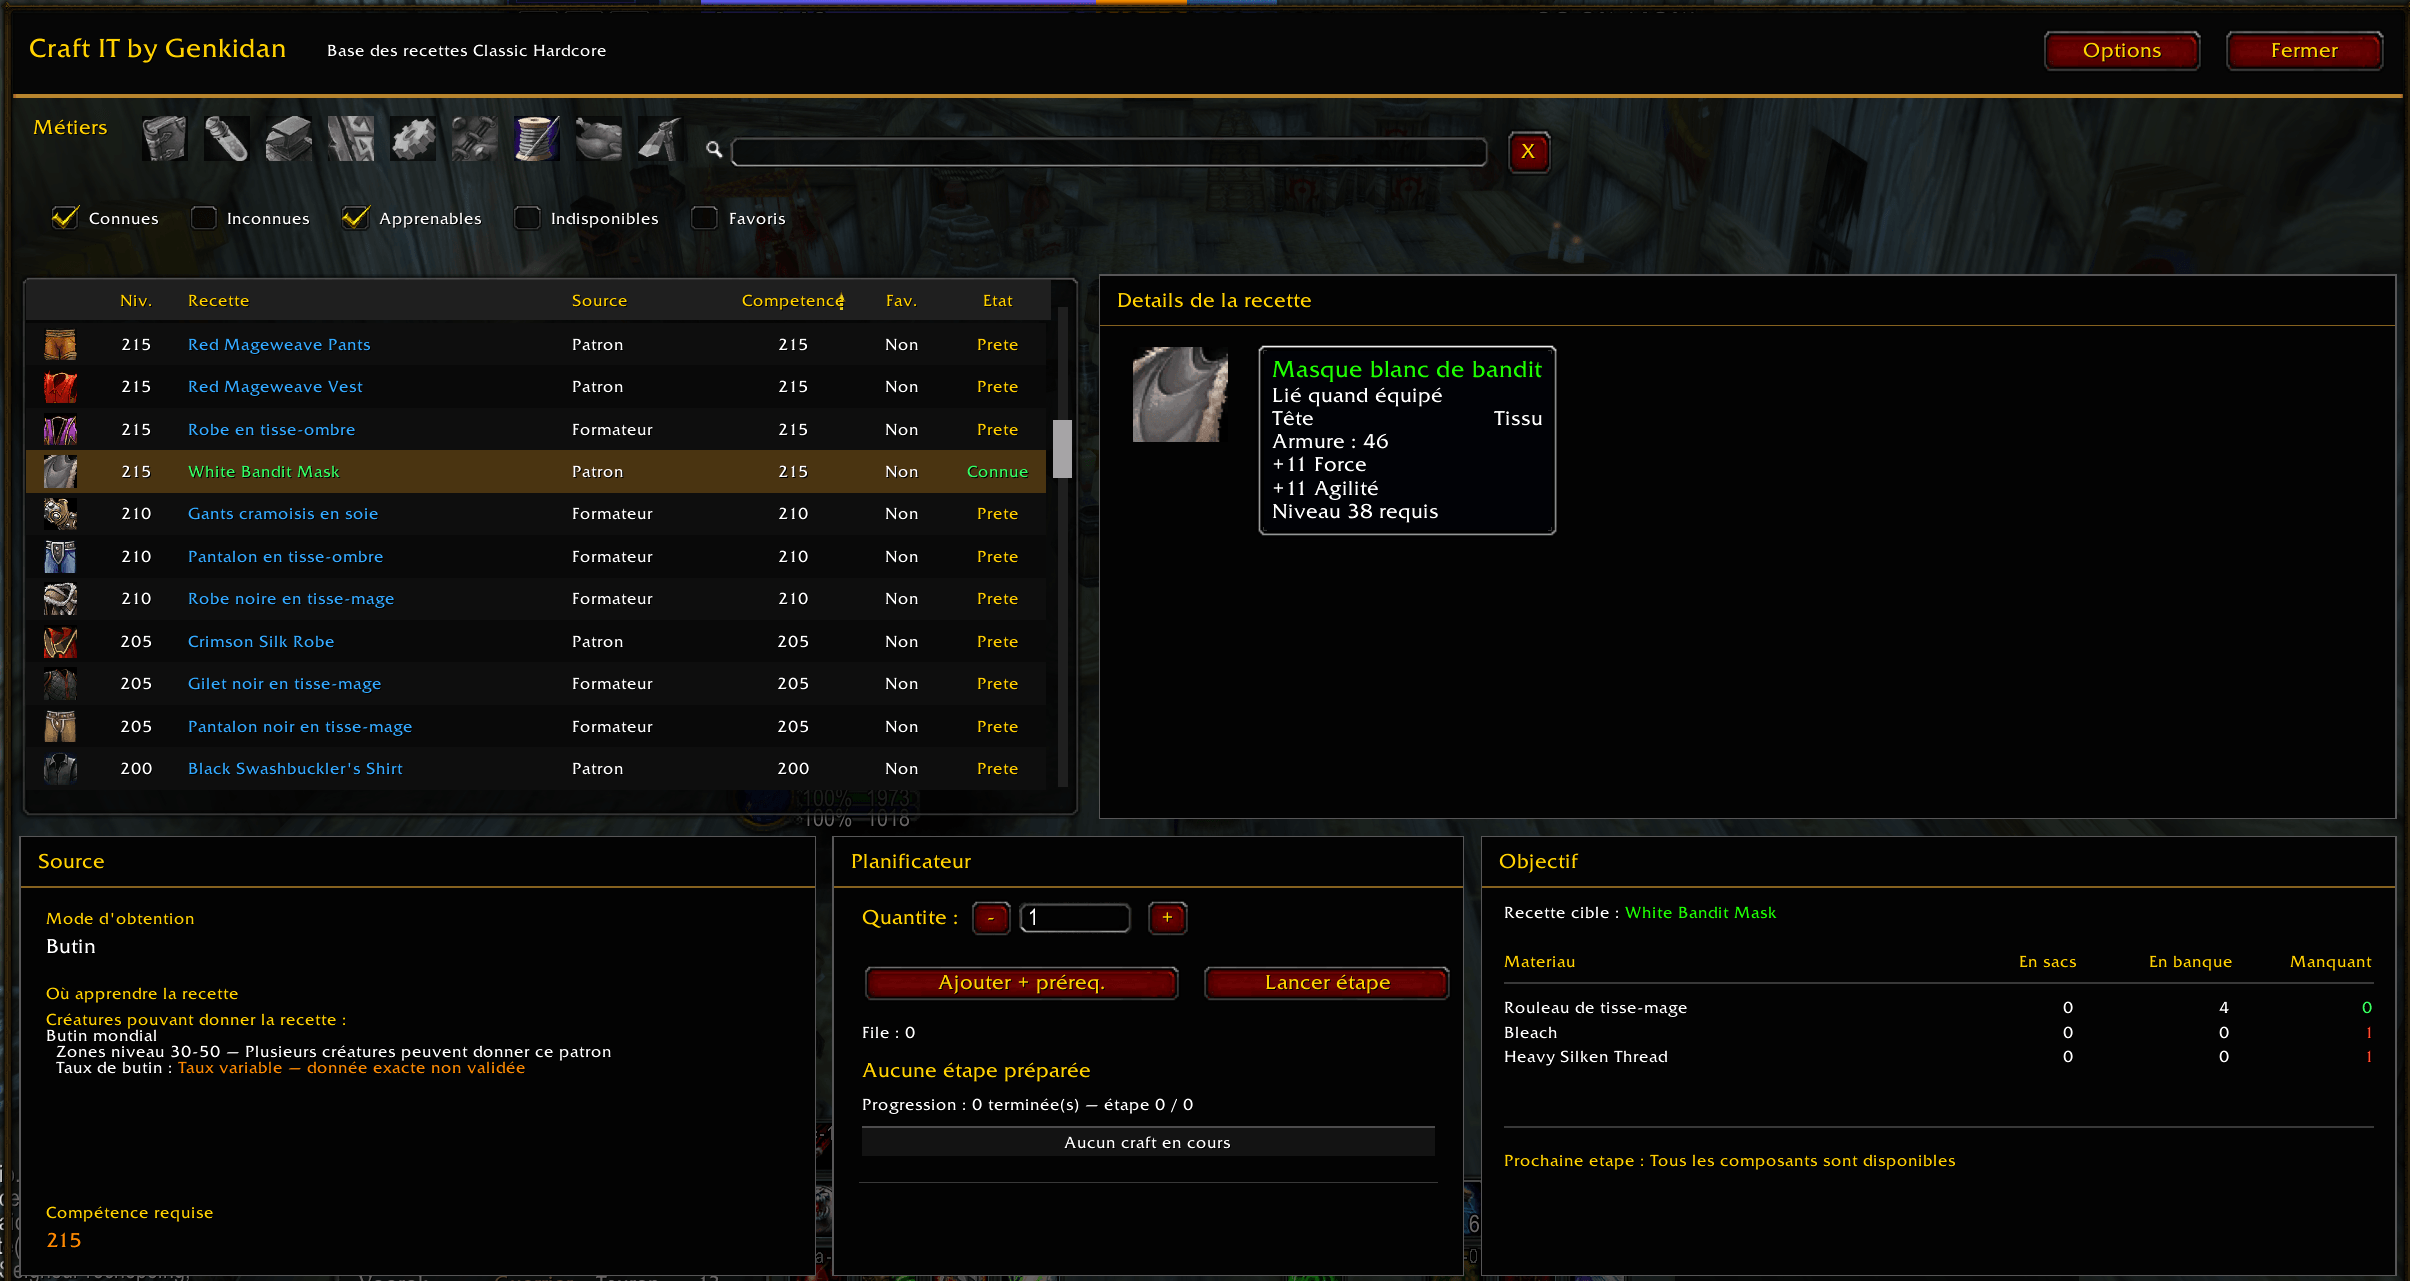Viewport: 2410px width, 1281px height.
Task: Select the Alchemy vial profession icon
Action: [226, 139]
